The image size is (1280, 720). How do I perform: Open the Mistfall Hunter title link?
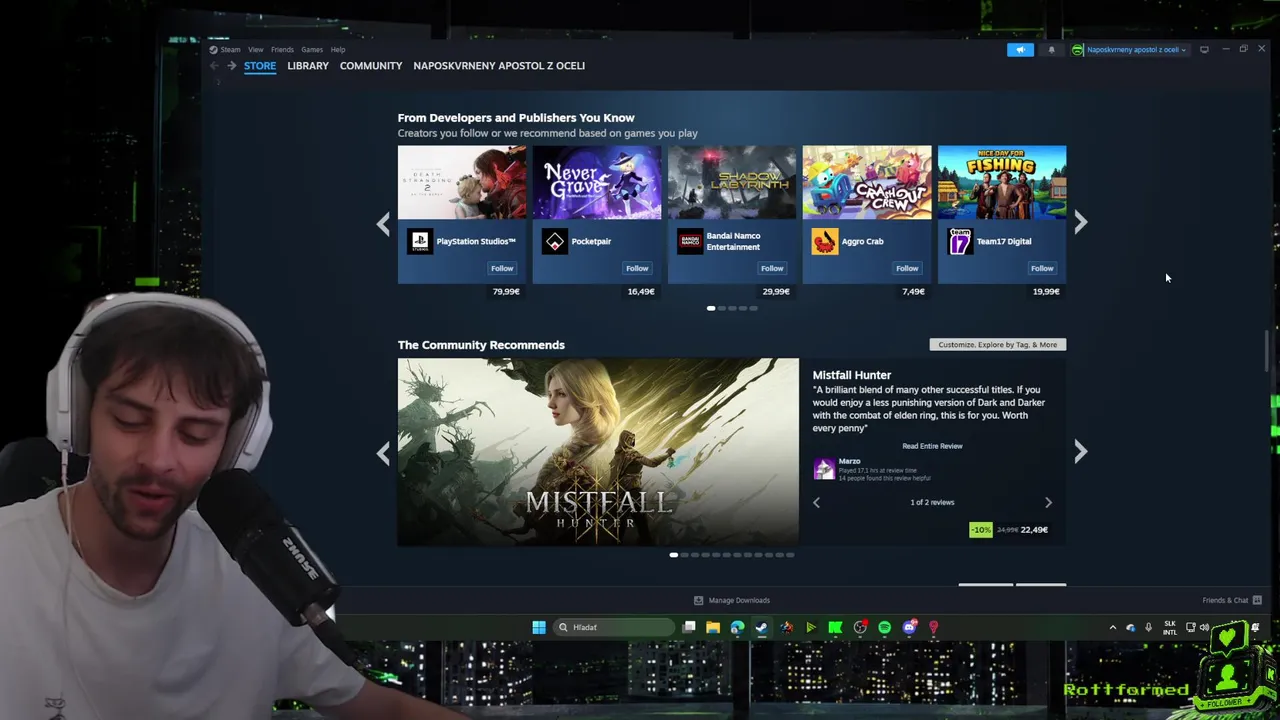coord(852,375)
